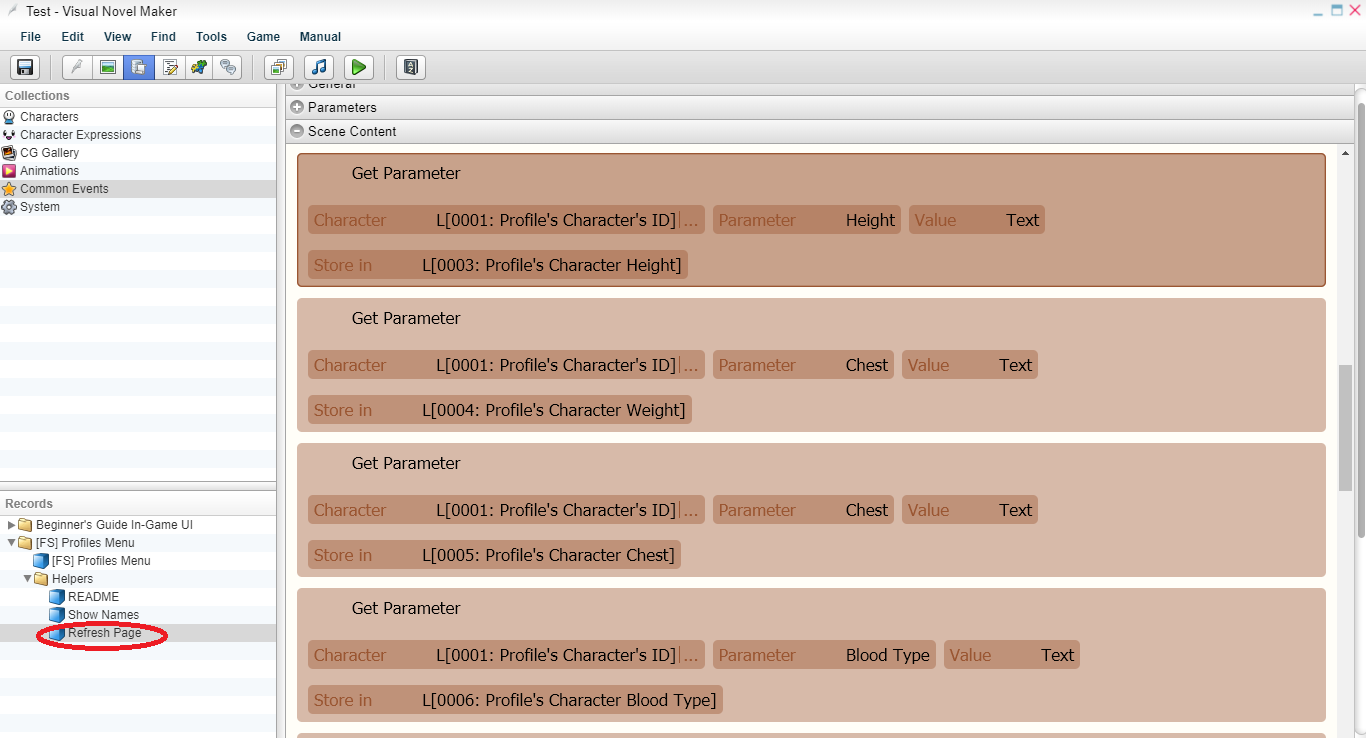The width and height of the screenshot is (1366, 738).
Task: Open the A-Z dictionary book icon
Action: pos(411,67)
